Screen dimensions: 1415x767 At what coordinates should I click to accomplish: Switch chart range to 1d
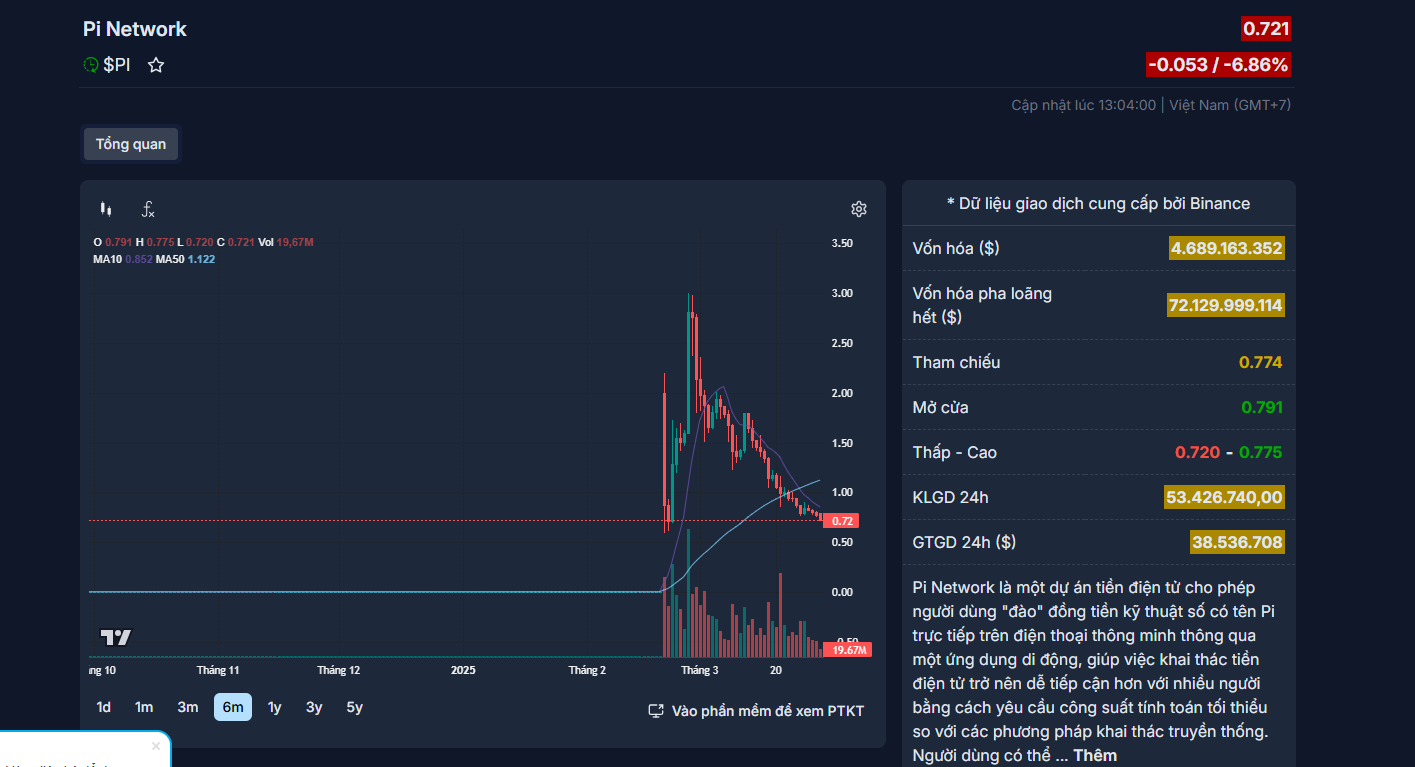tap(104, 707)
